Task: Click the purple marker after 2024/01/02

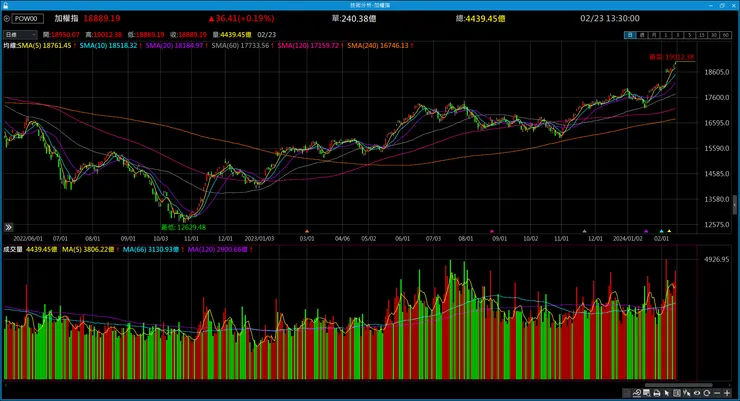Action: tap(646, 231)
